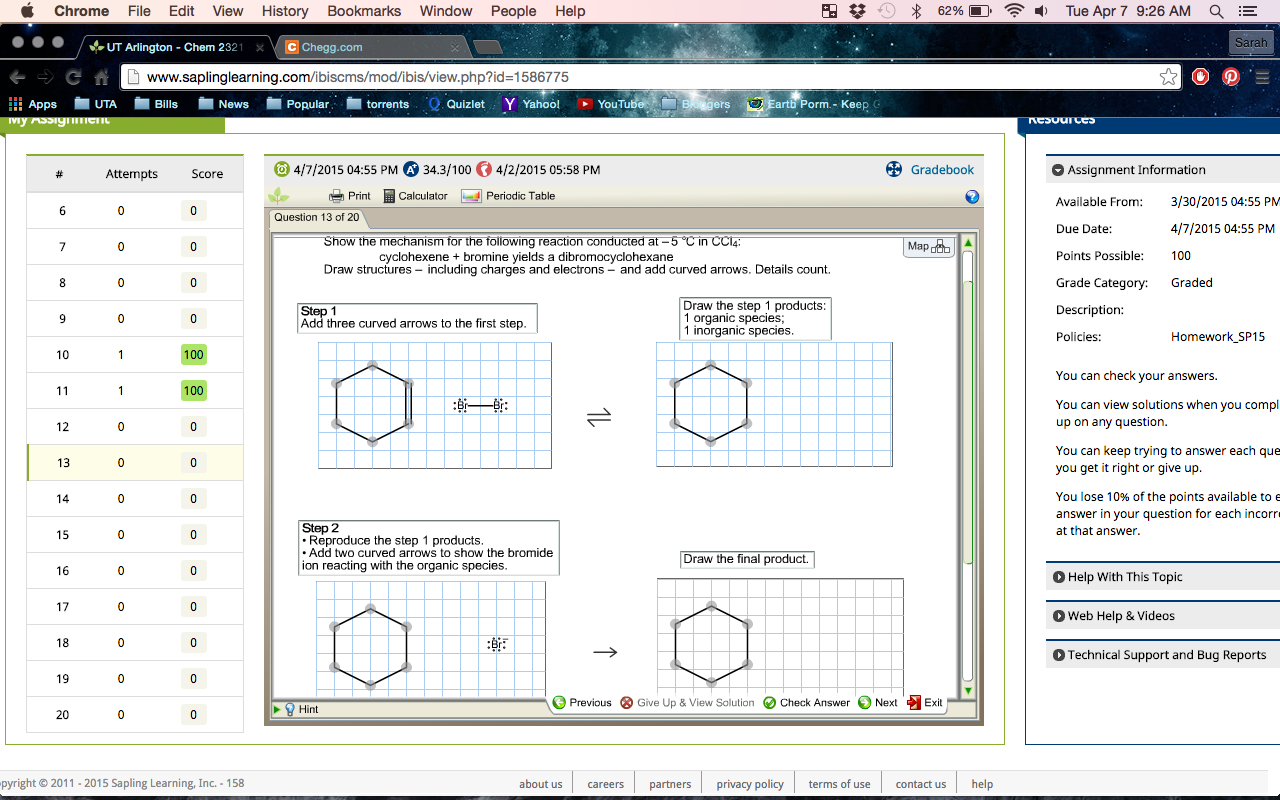1280x800 pixels.
Task: Open the Yahoo! bookmark
Action: [x=531, y=104]
